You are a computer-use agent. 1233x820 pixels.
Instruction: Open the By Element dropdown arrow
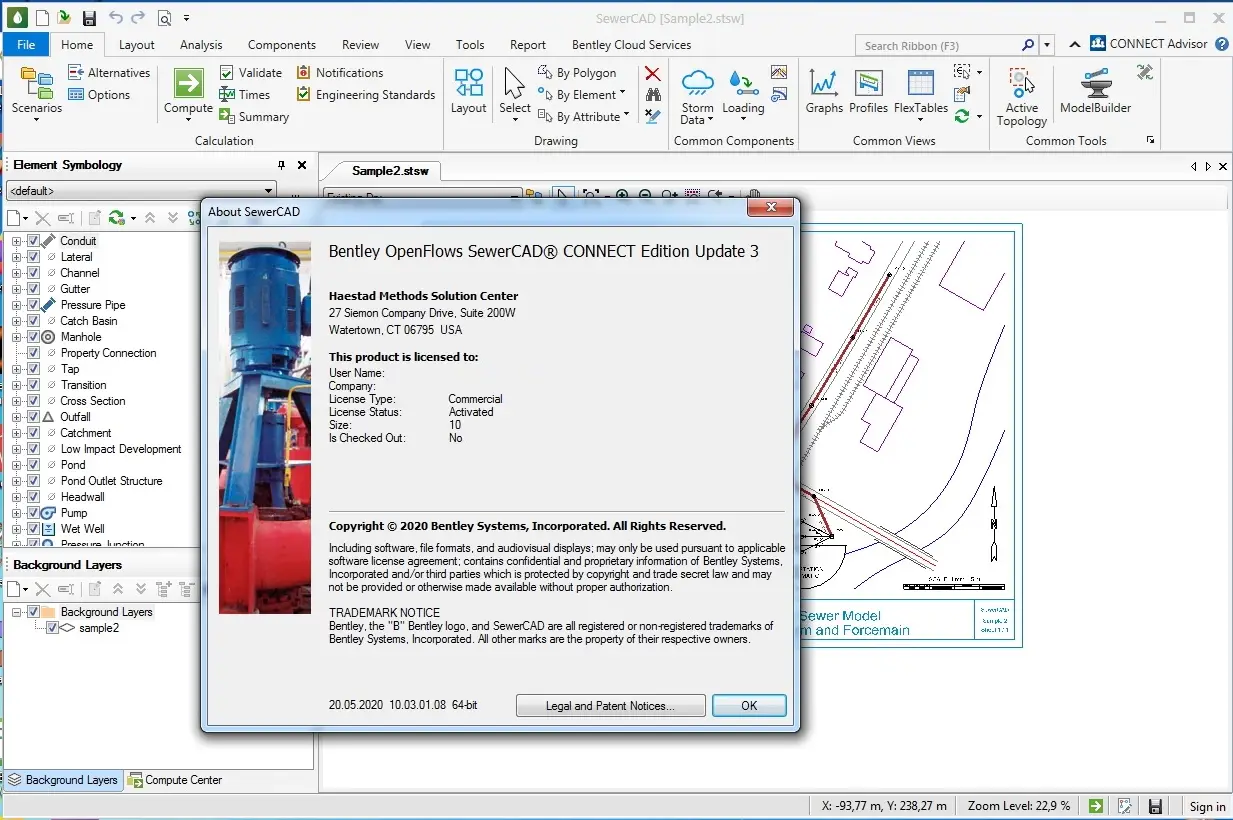pos(623,94)
